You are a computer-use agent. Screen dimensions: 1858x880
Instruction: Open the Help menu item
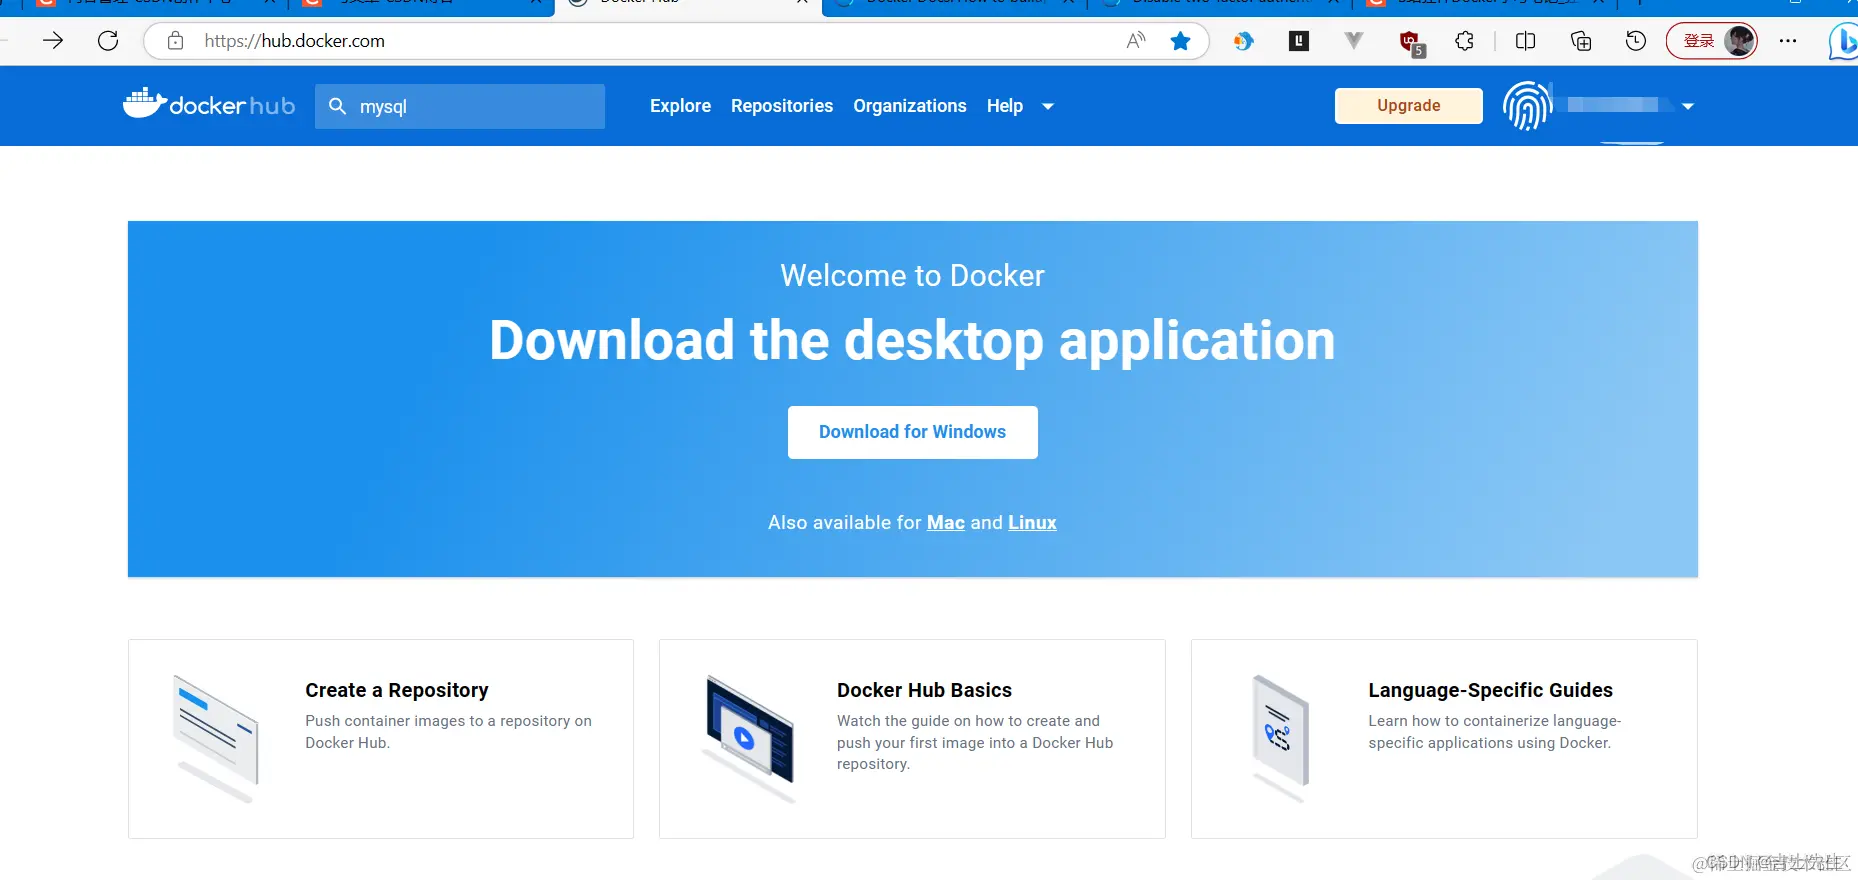(x=1005, y=106)
